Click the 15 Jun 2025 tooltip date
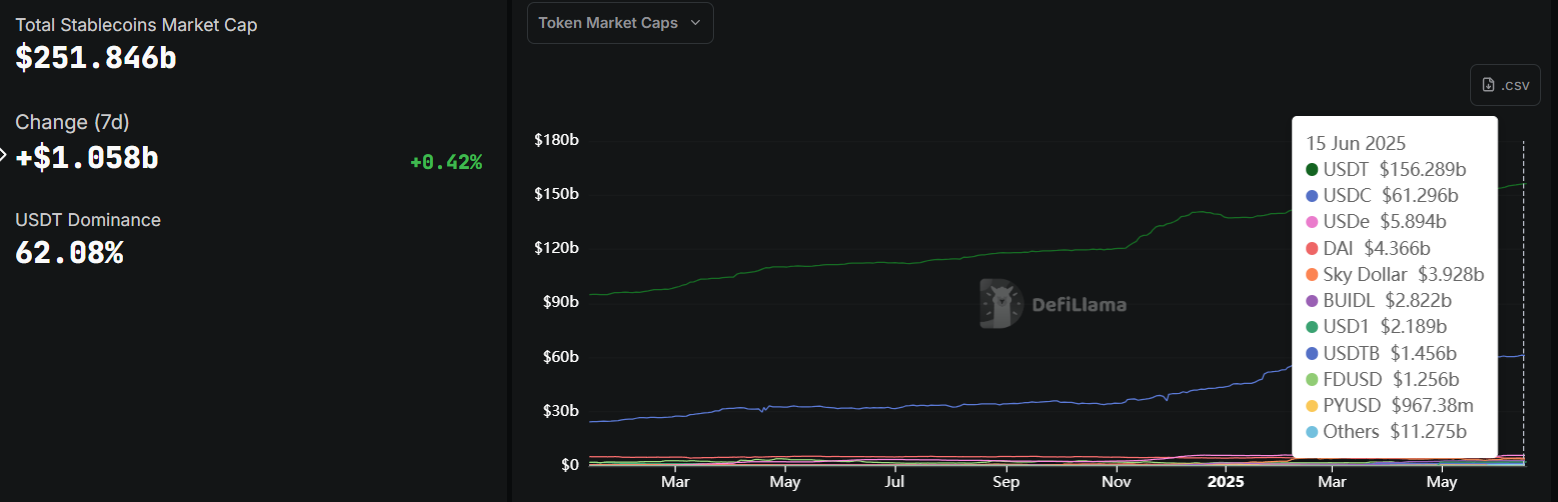The width and height of the screenshot is (1558, 502). coord(1355,144)
